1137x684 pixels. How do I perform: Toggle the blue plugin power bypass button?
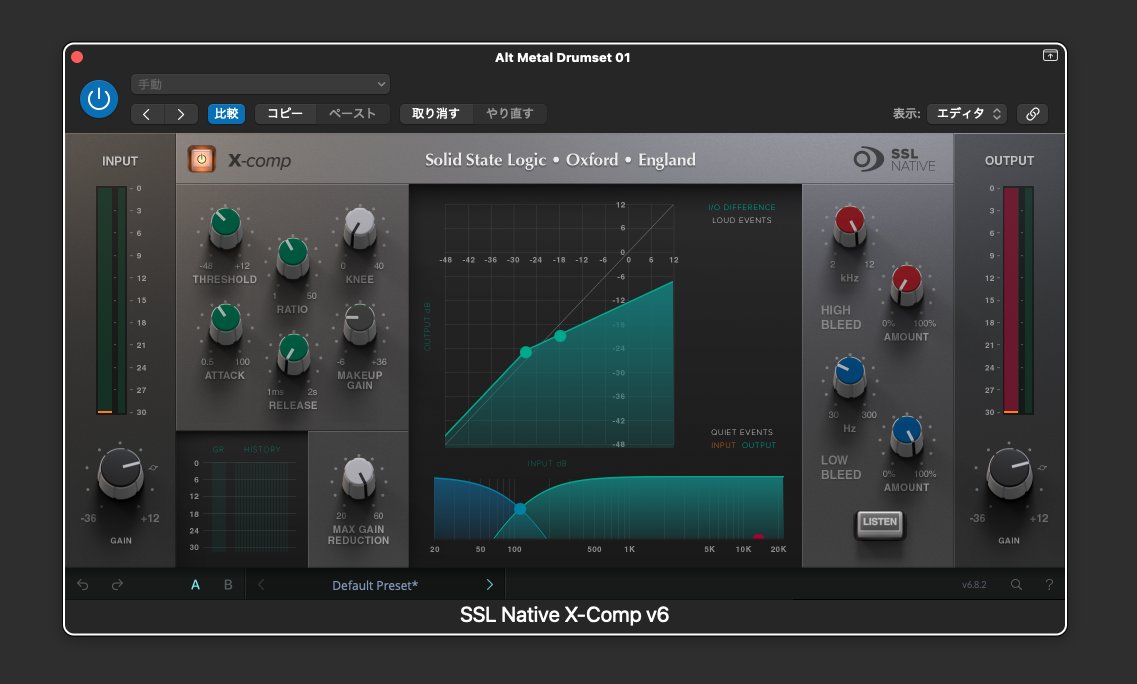(x=99, y=99)
